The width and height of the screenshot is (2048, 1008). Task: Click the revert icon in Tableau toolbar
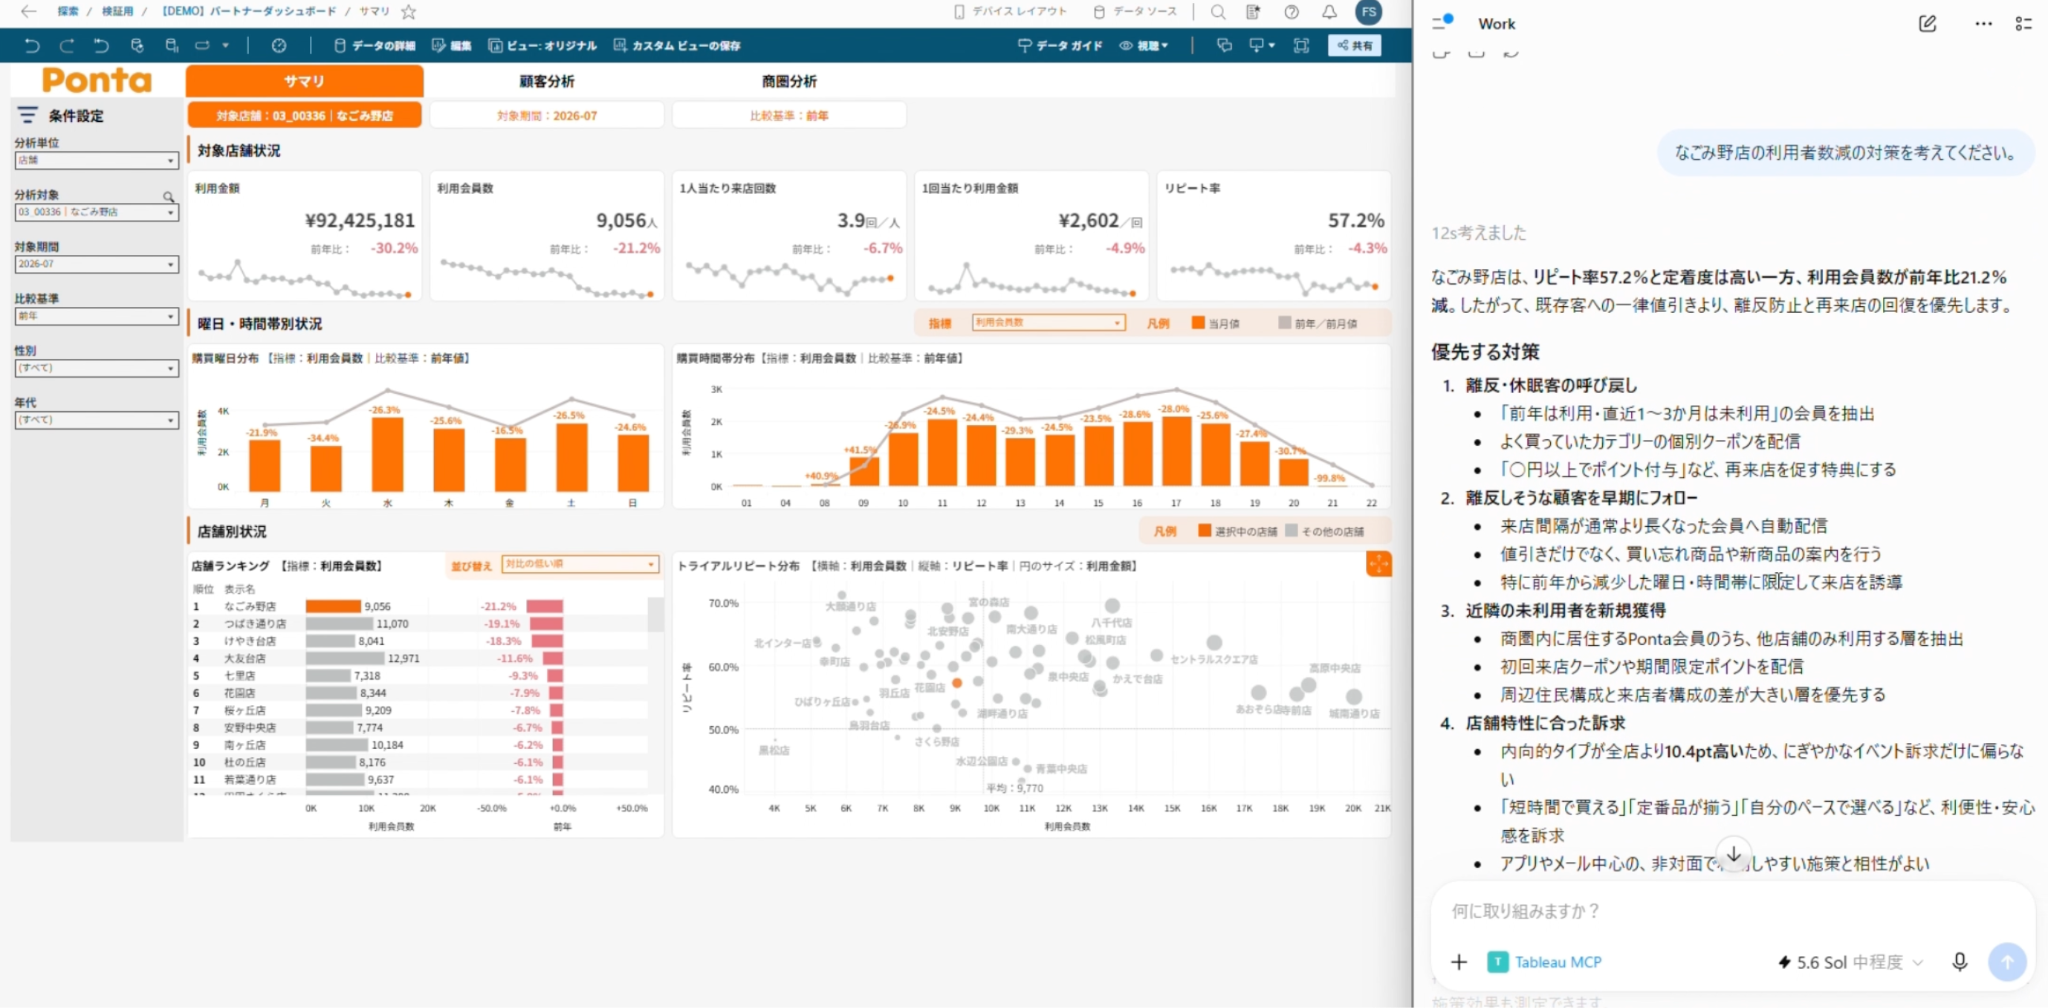[x=101, y=45]
